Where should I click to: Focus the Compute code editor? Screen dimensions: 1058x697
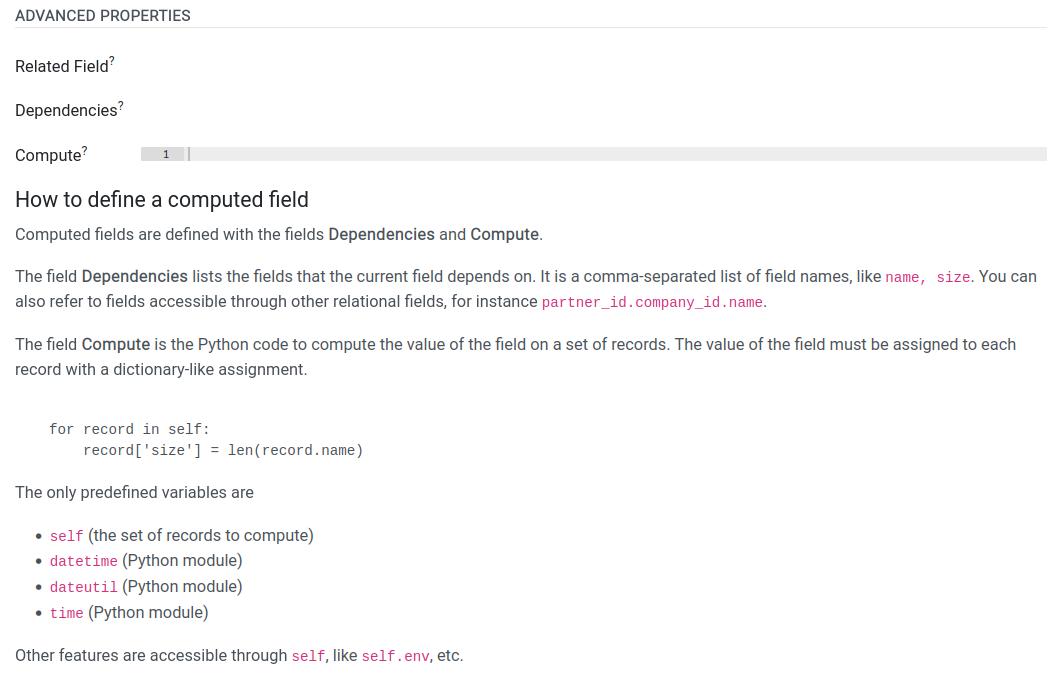pos(617,154)
